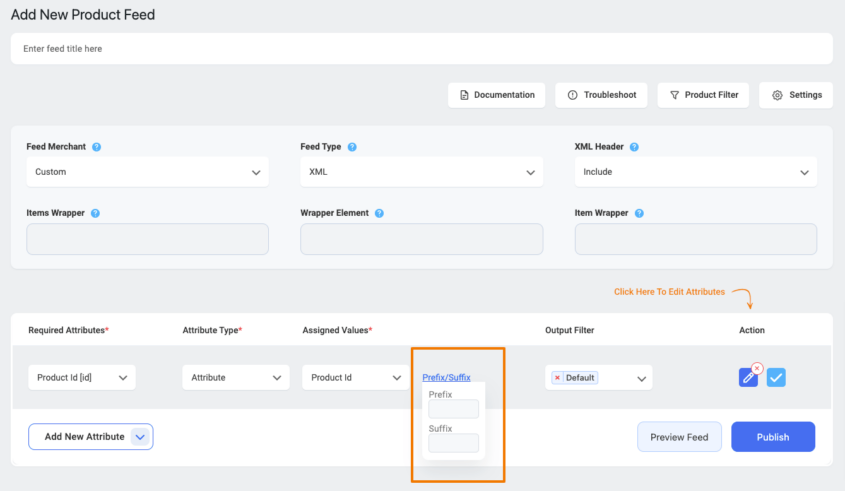Viewport: 845px width, 491px height.
Task: Click the Feed Type help icon
Action: [352, 147]
